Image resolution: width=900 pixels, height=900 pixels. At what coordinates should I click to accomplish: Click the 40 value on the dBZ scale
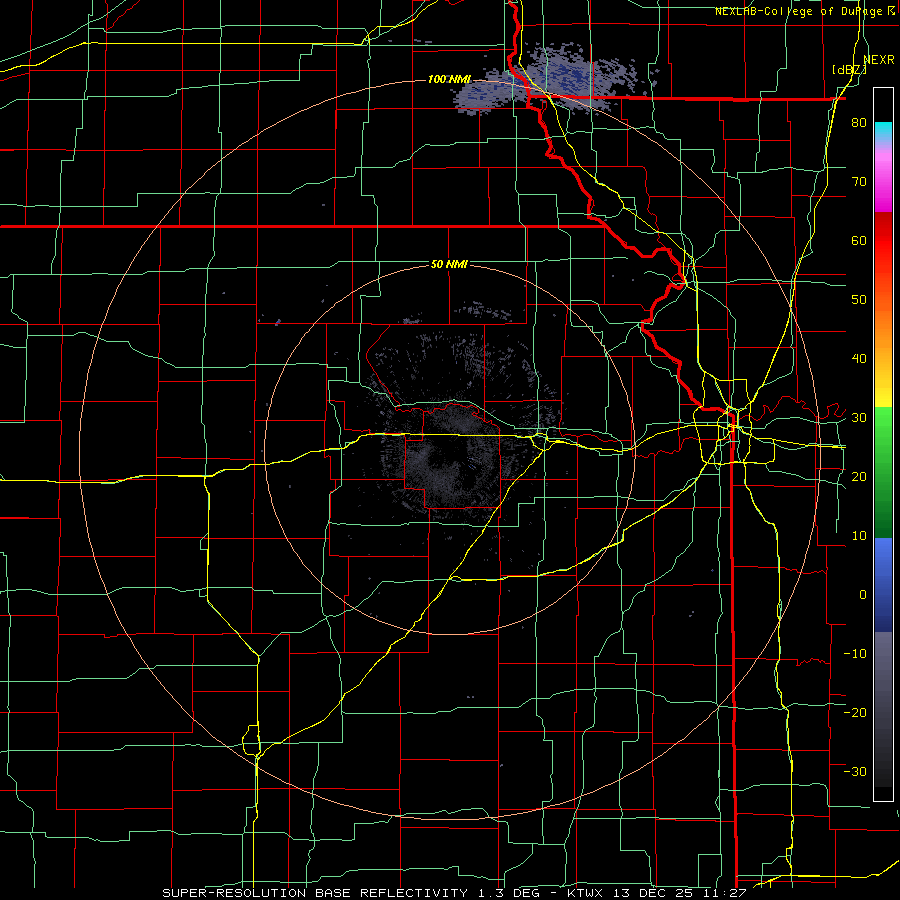[x=859, y=359]
